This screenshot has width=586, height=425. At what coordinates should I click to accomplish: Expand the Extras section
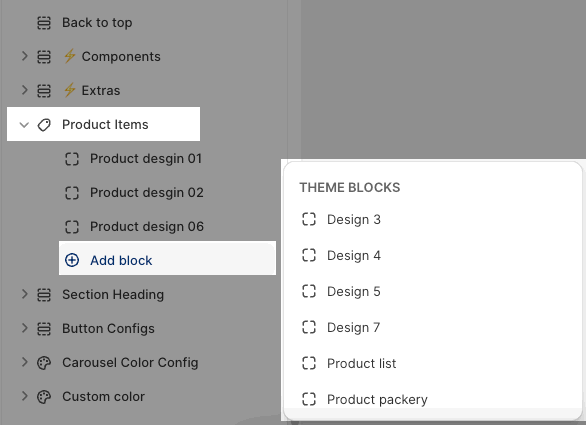pyautogui.click(x=24, y=90)
